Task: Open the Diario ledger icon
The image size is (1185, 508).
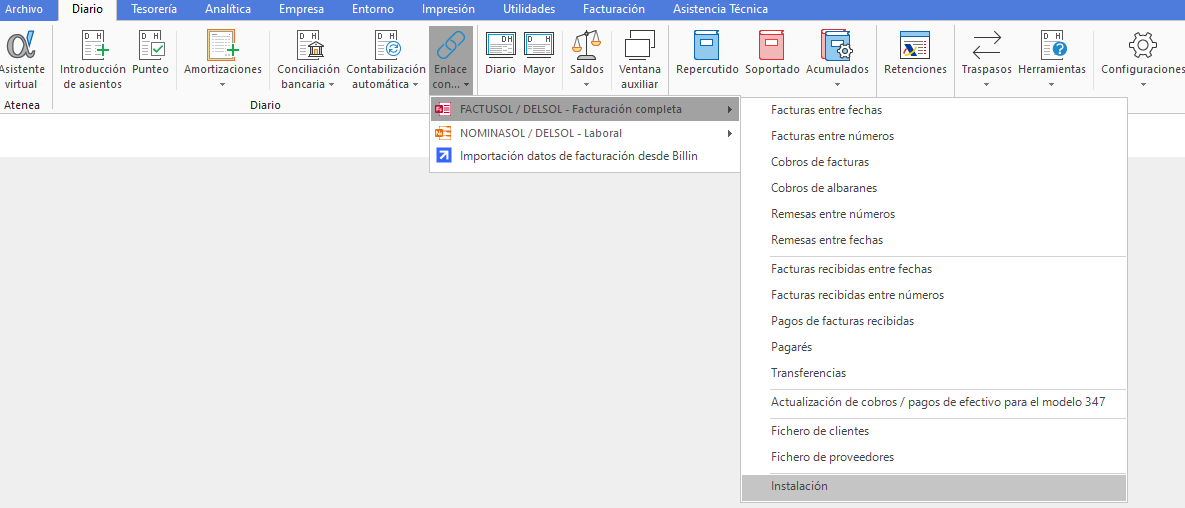Action: click(500, 45)
